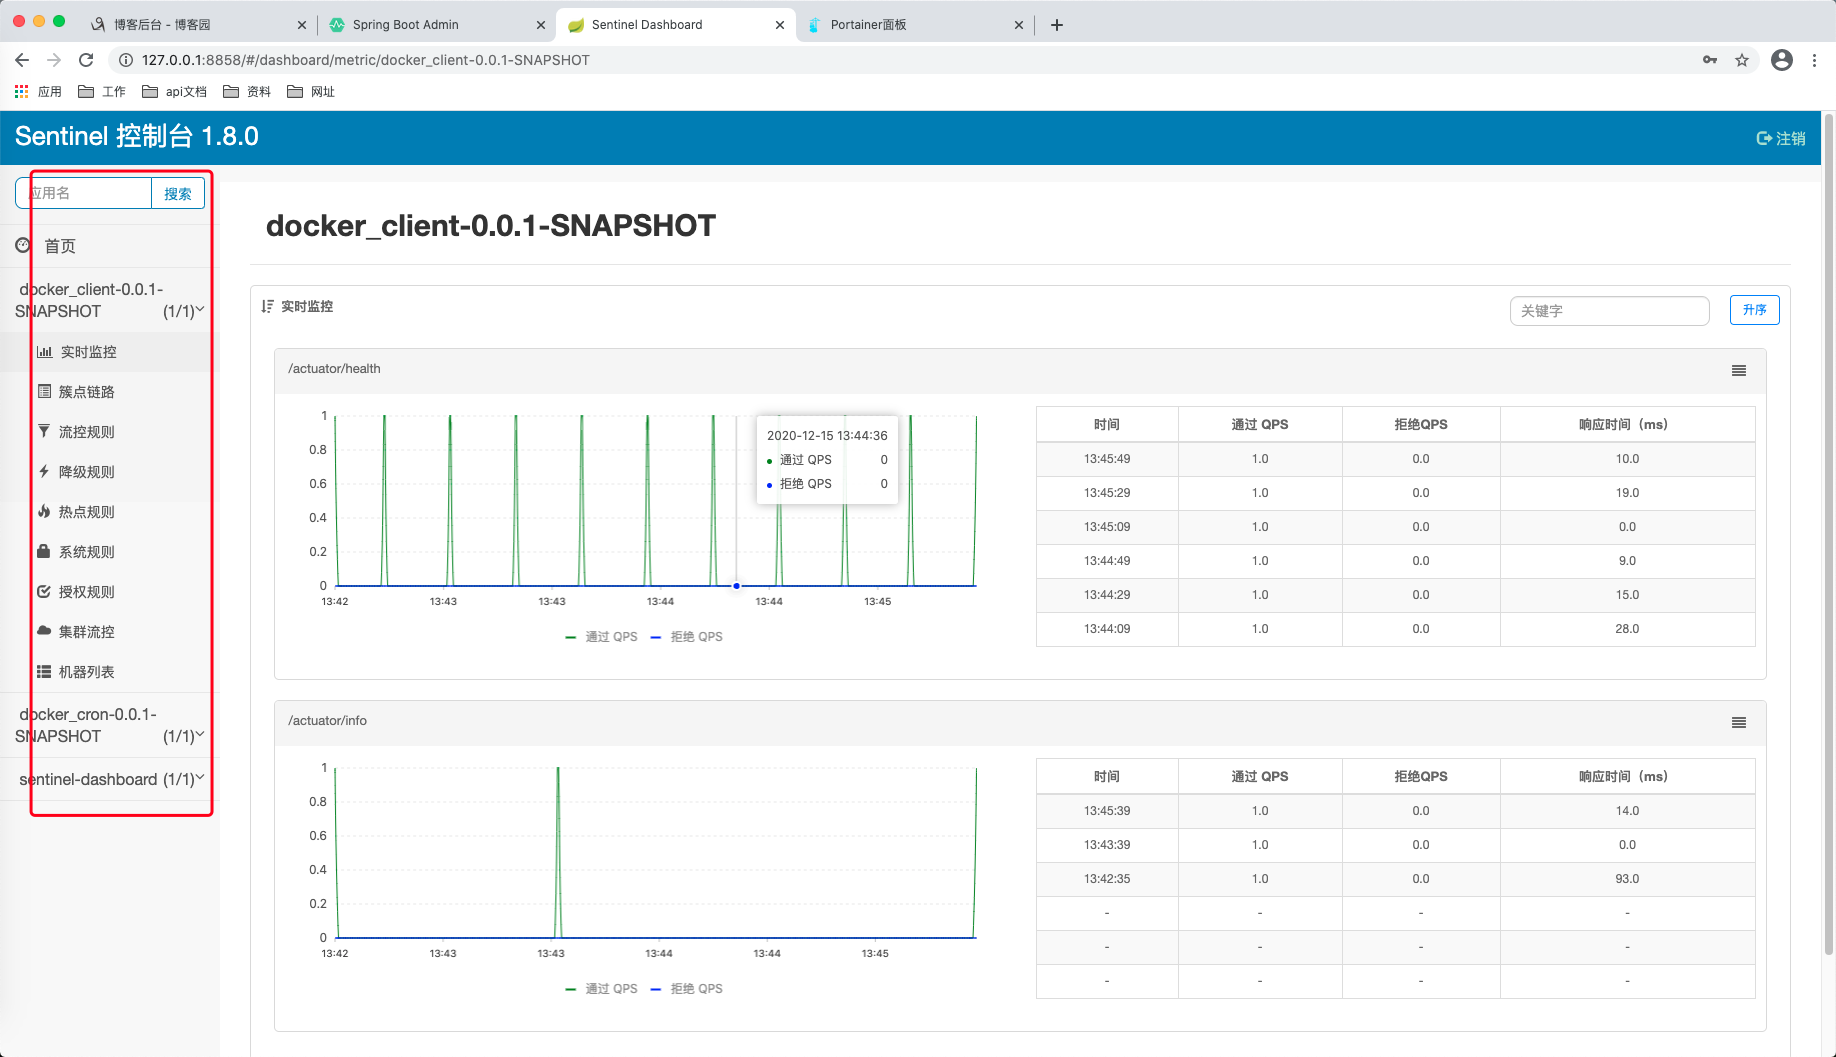Open the /actuator/info panel menu icon
The width and height of the screenshot is (1836, 1057).
click(x=1739, y=722)
